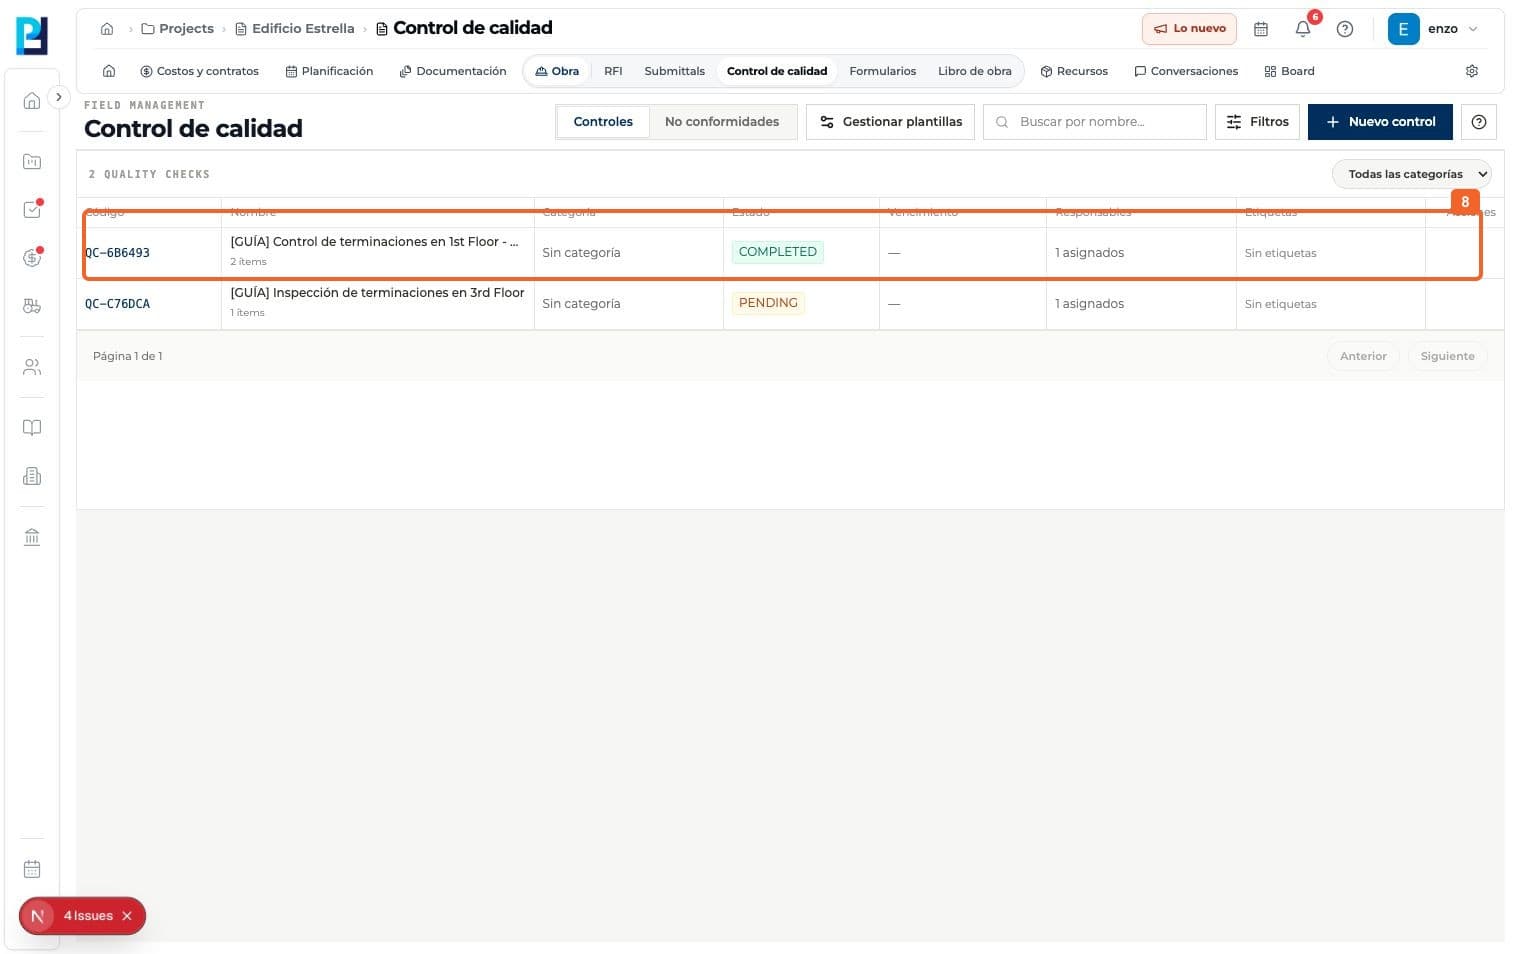Open the bank icon in left sidebar
1517x954 pixels.
pyautogui.click(x=32, y=537)
